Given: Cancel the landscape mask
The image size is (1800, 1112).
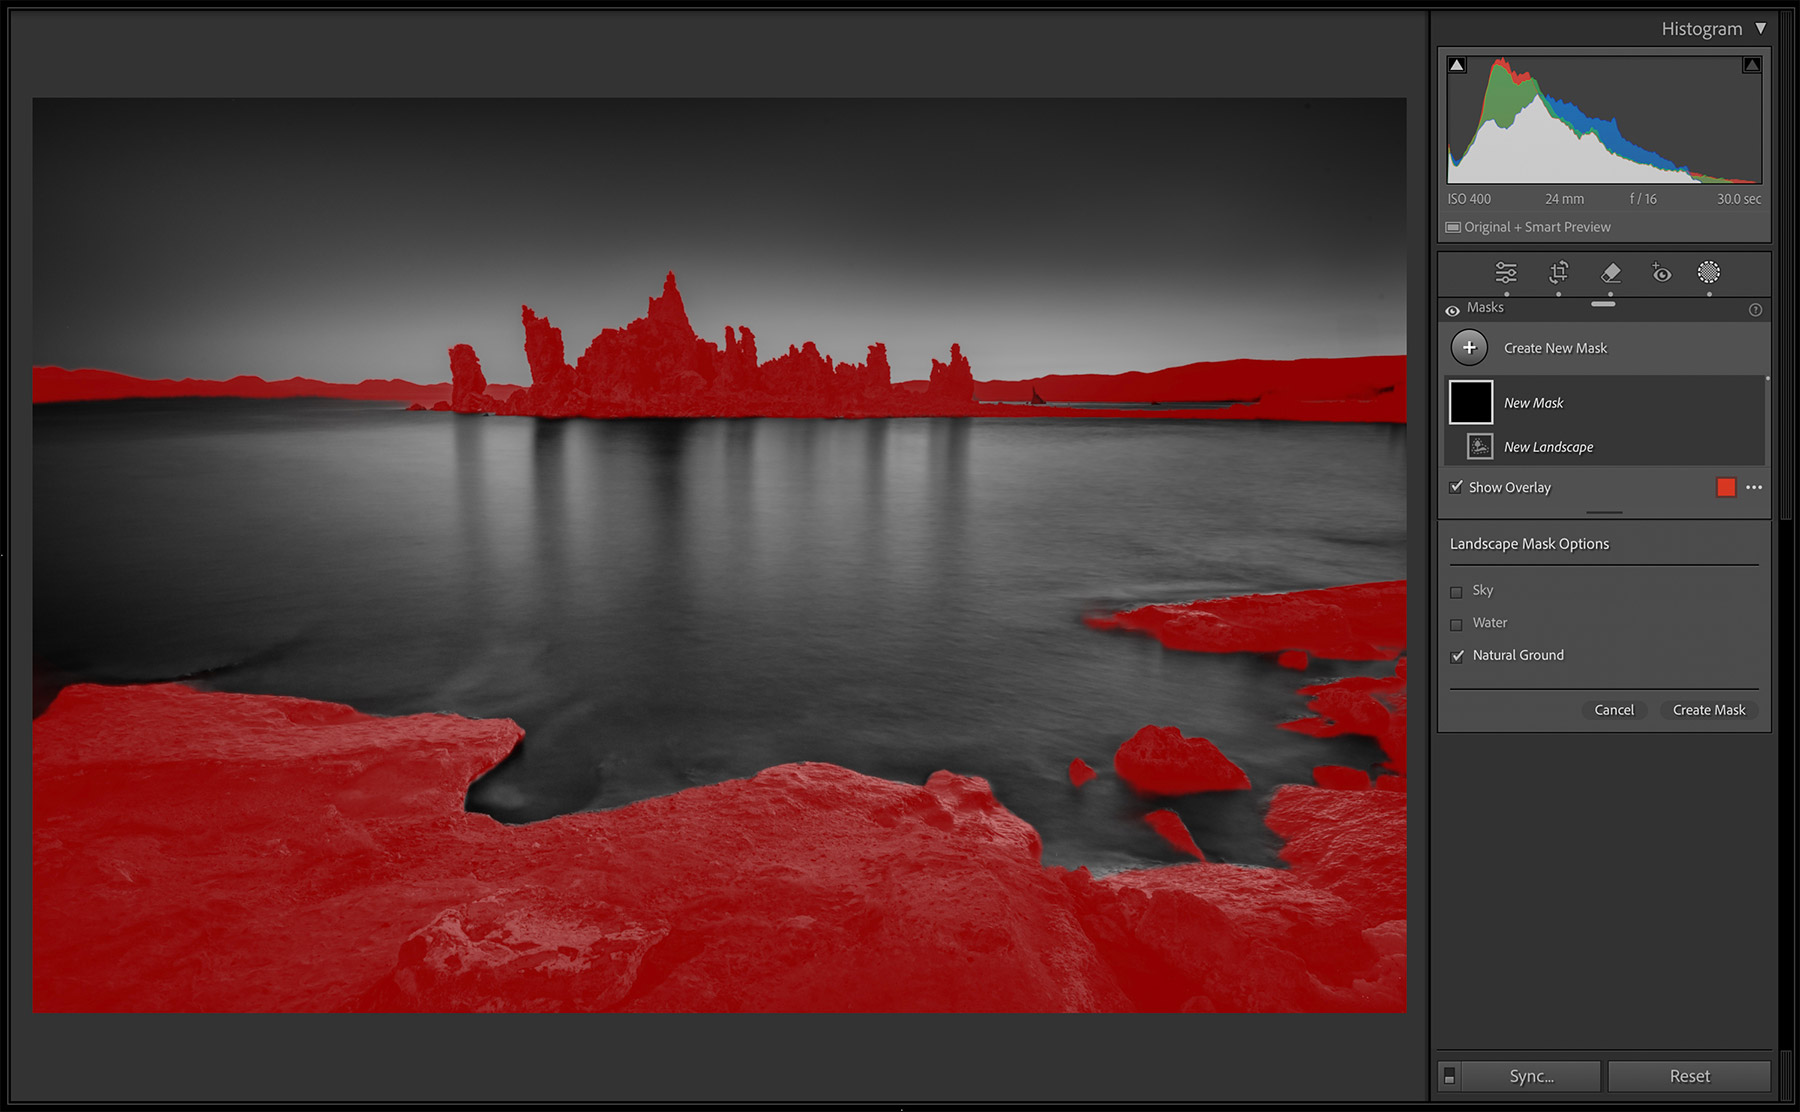Looking at the screenshot, I should (x=1614, y=710).
